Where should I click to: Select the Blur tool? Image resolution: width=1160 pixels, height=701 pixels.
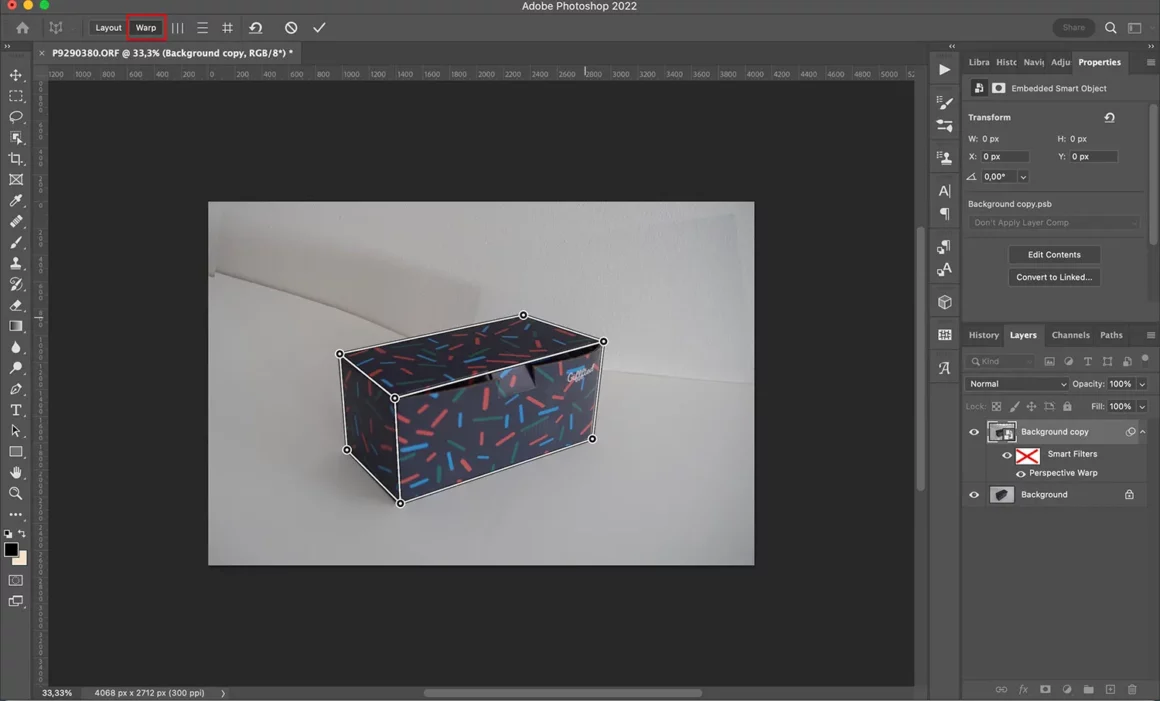[x=16, y=347]
